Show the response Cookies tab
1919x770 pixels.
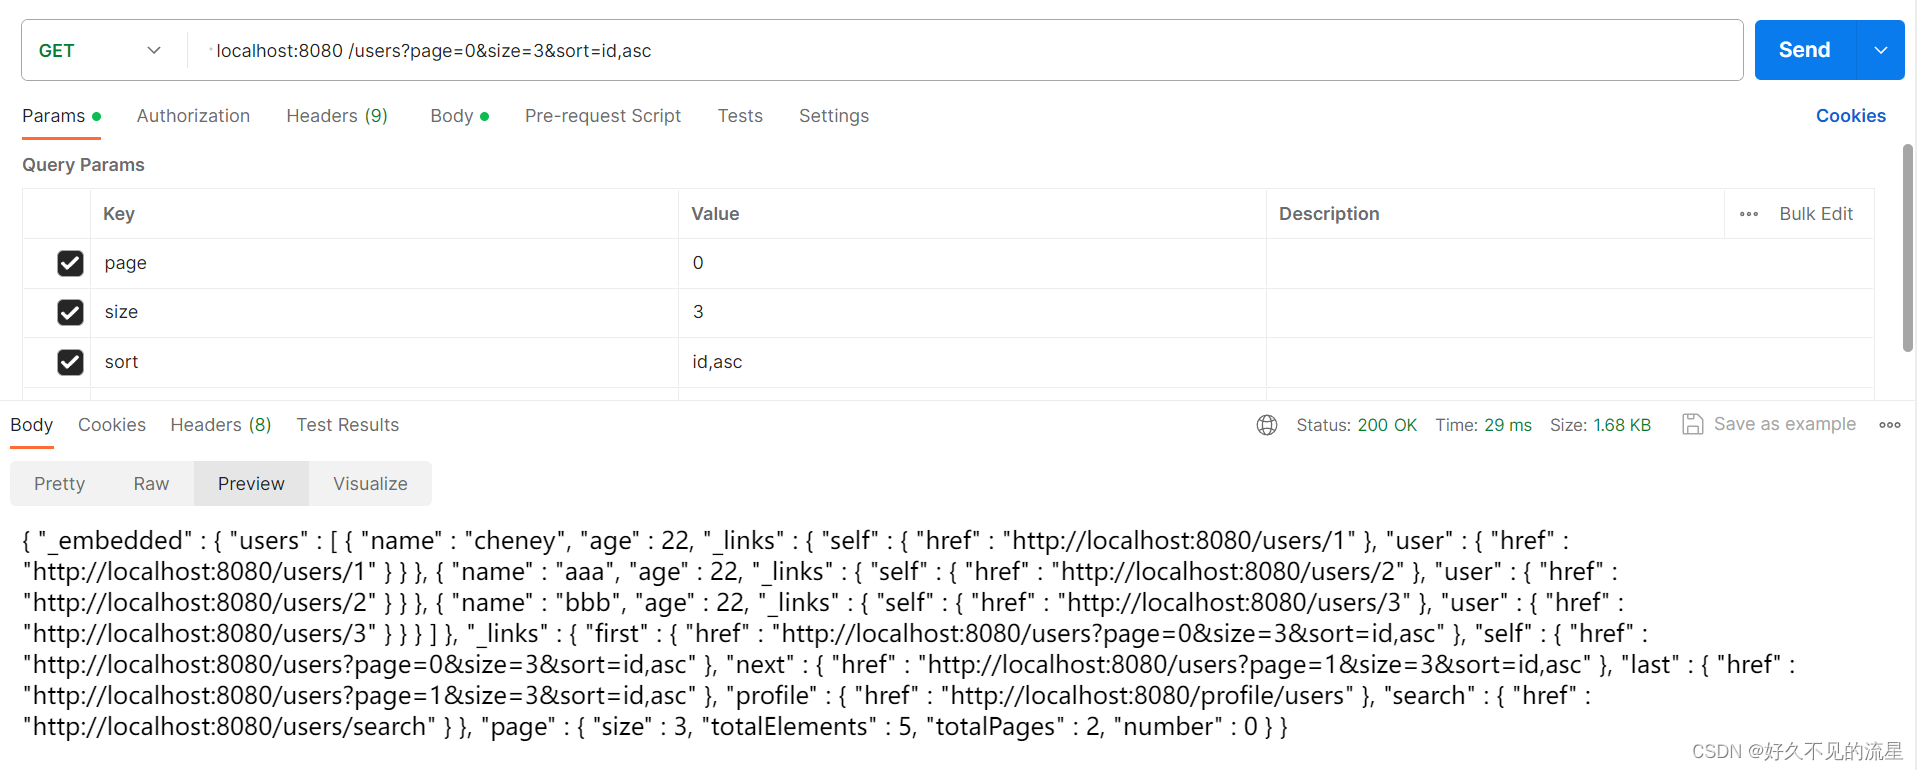click(112, 425)
